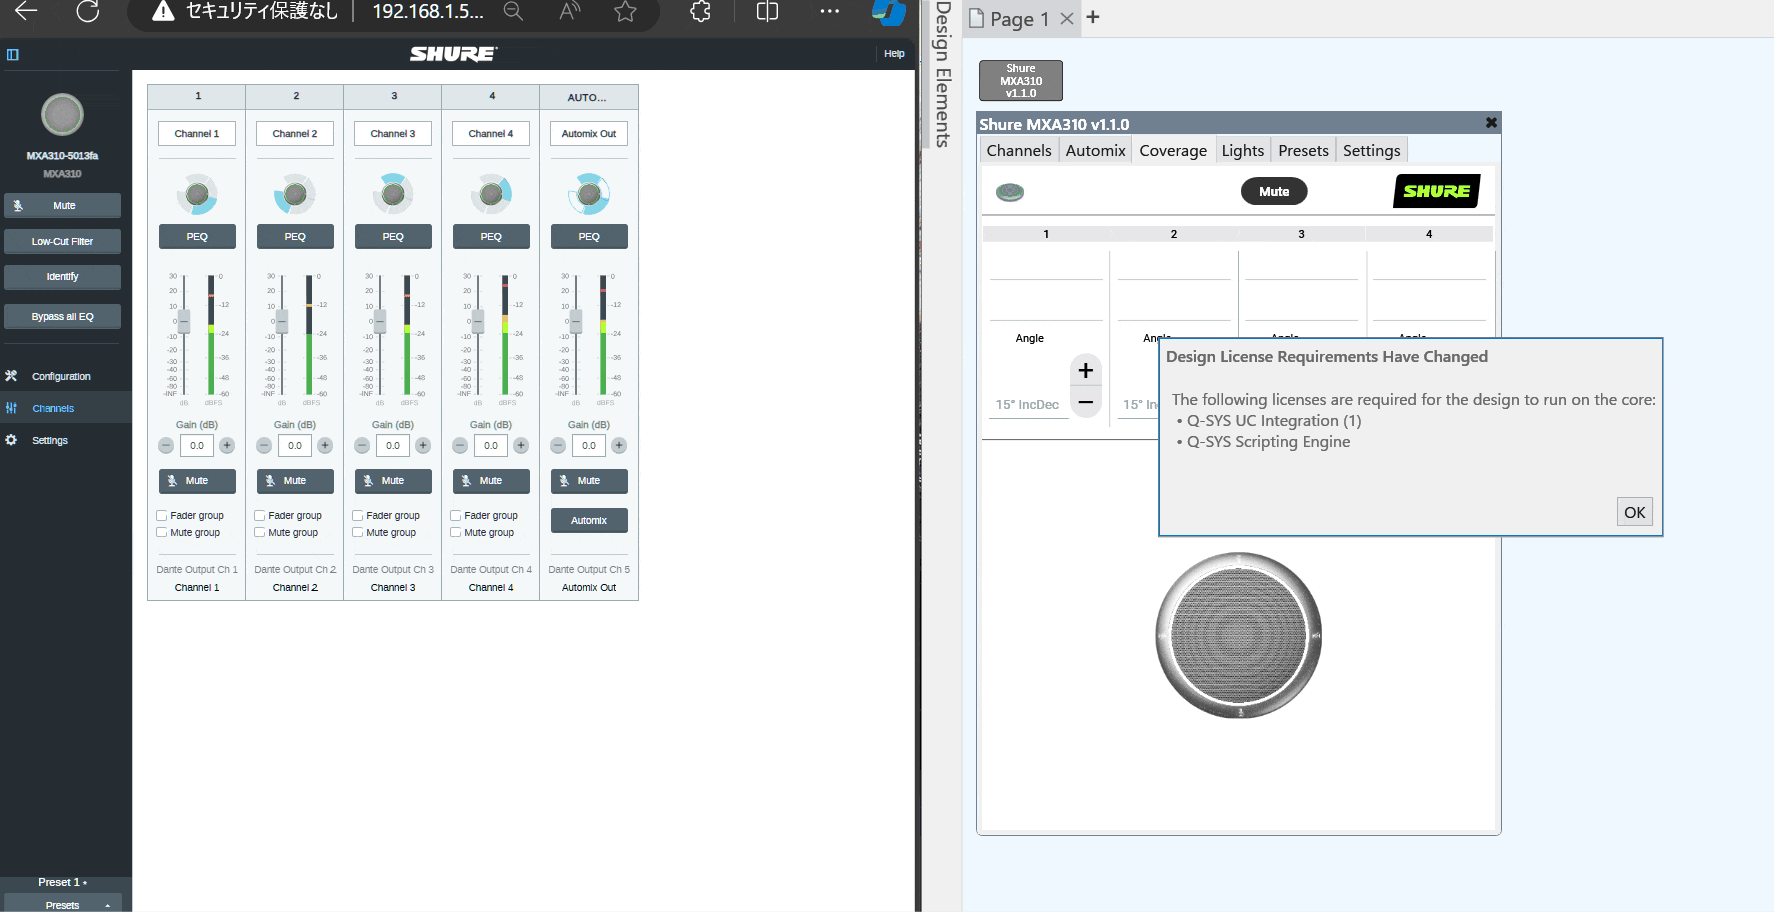Image resolution: width=1774 pixels, height=912 pixels.
Task: Click OK in license requirements dialog
Action: tap(1634, 512)
